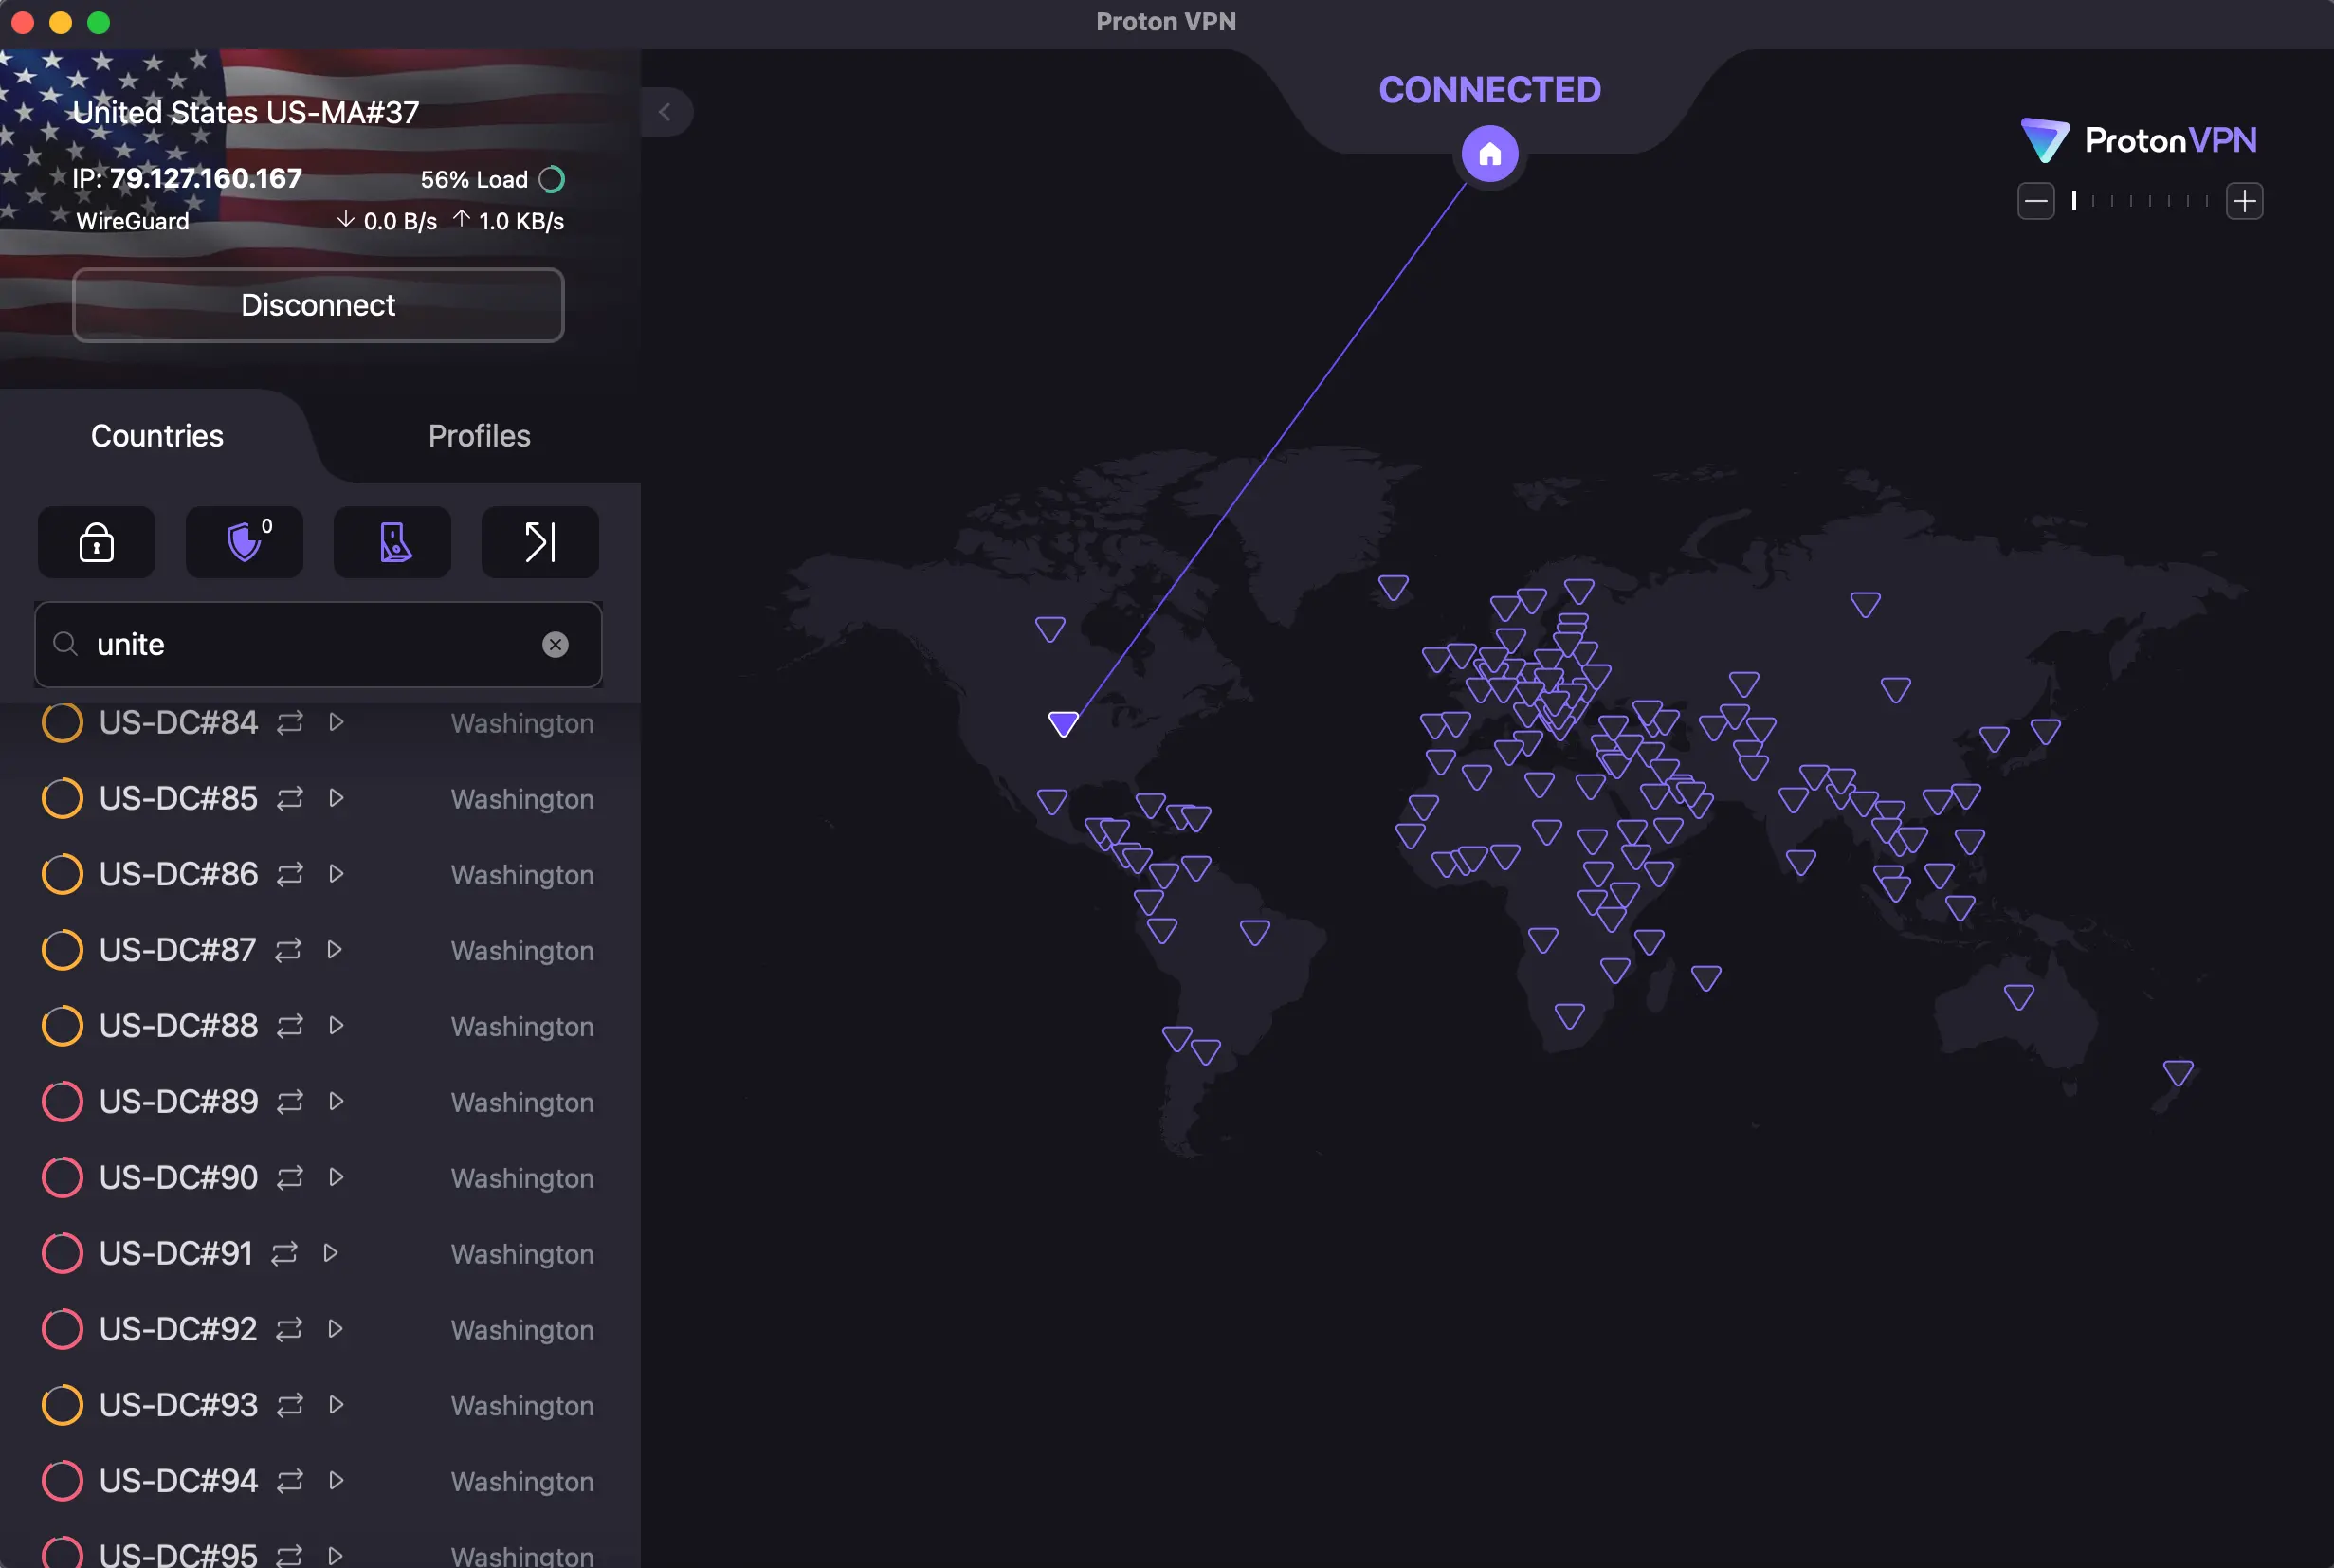Click the connection toggle next to US-DC#84

pyautogui.click(x=288, y=722)
